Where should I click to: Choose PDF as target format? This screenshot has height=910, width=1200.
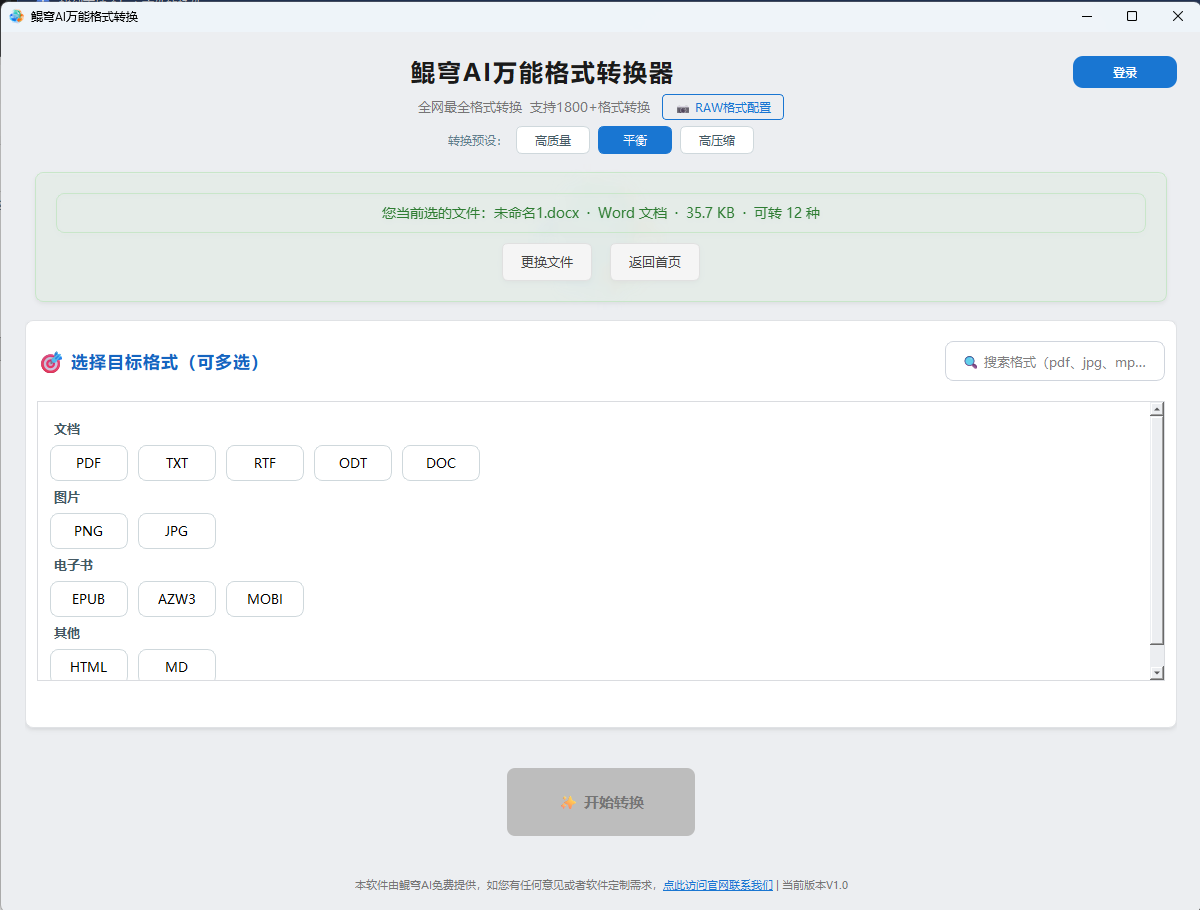(x=89, y=463)
